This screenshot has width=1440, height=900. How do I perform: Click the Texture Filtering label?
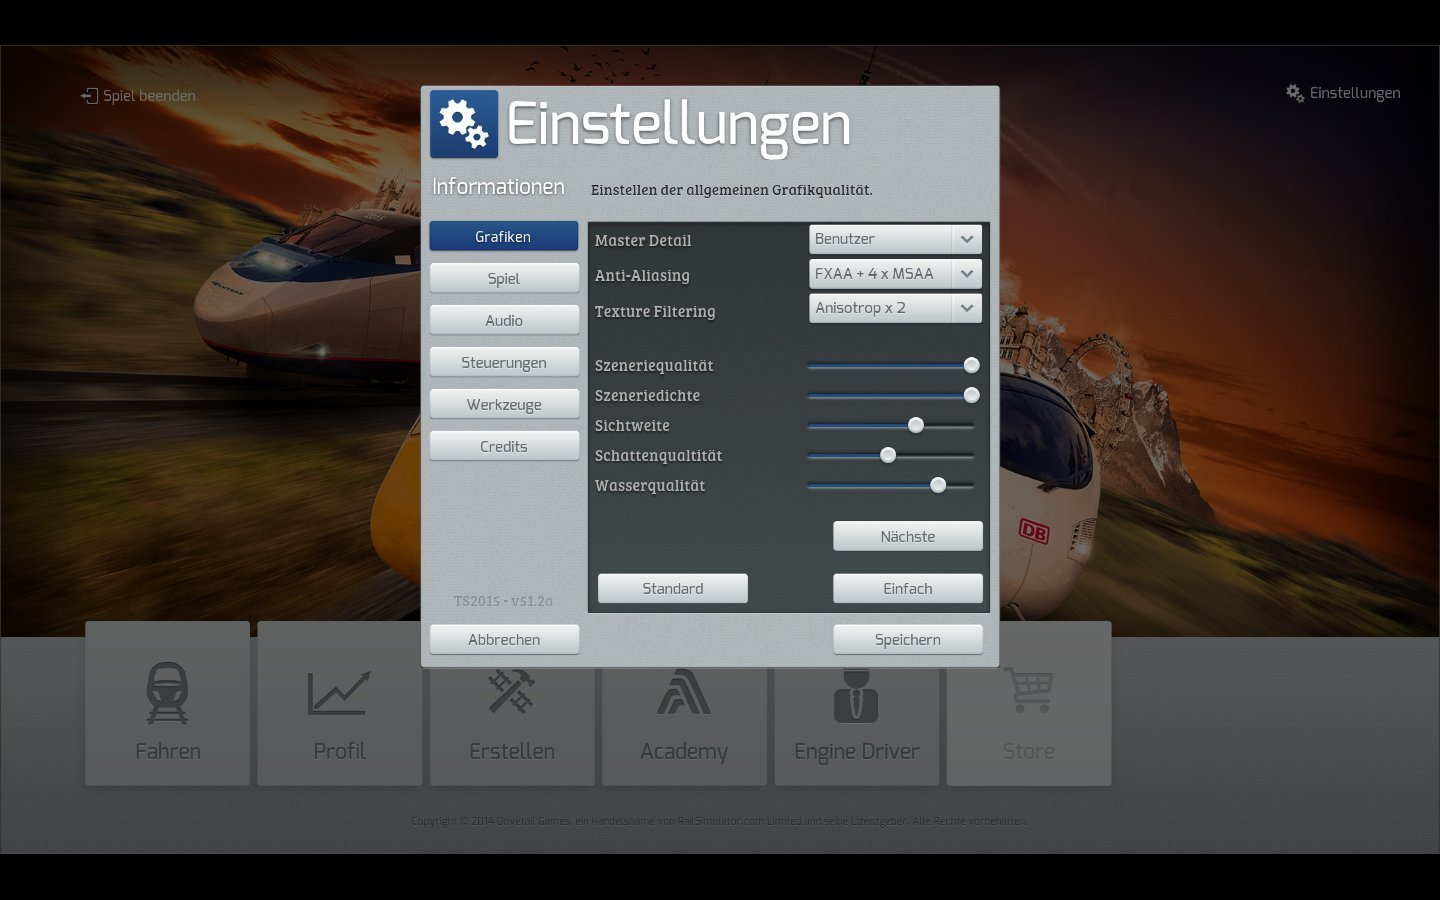(655, 311)
